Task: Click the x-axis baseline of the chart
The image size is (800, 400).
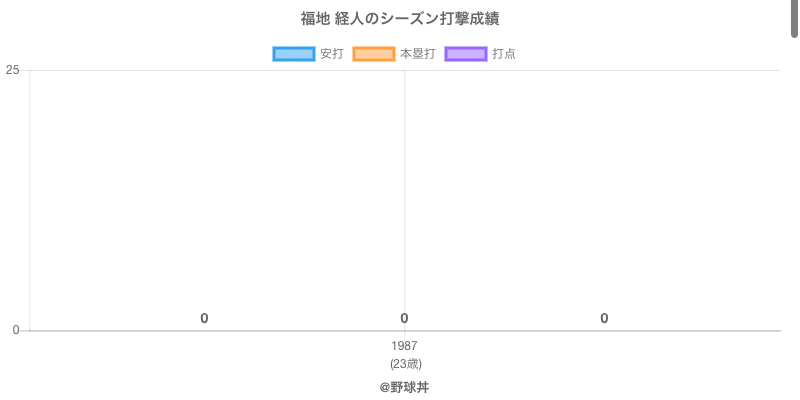Action: tap(600, 330)
